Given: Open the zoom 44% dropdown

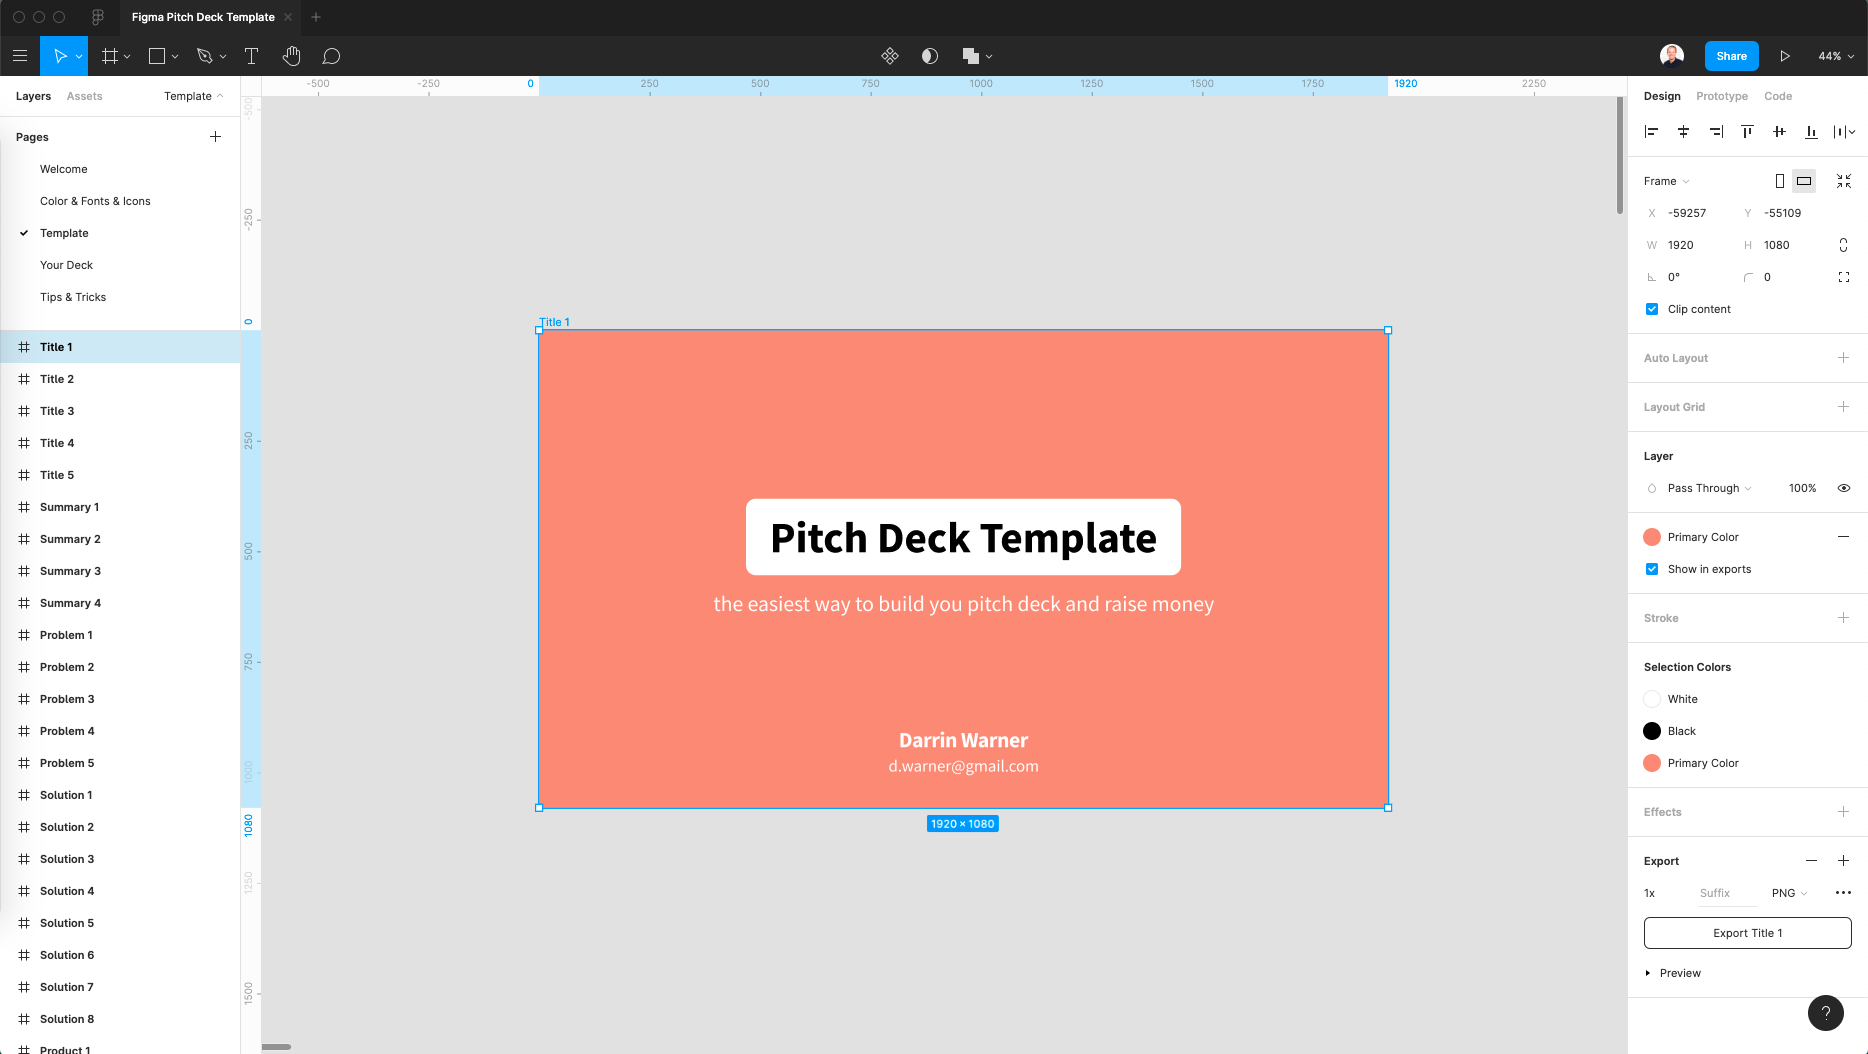Looking at the screenshot, I should click(x=1836, y=56).
